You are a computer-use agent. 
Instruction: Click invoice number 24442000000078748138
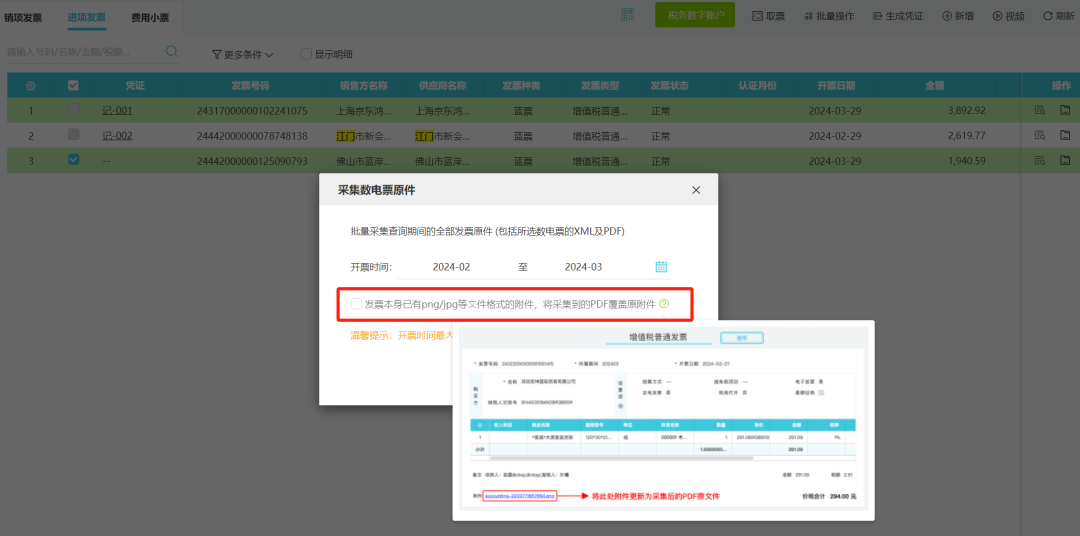(x=252, y=136)
